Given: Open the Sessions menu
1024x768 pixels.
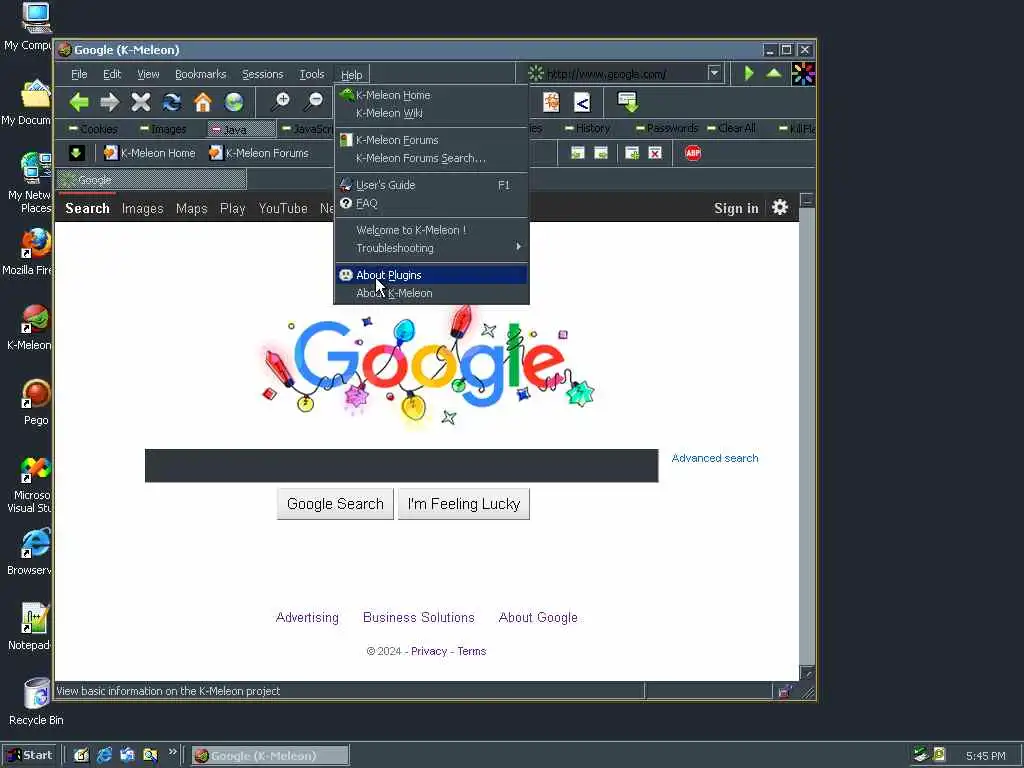Looking at the screenshot, I should tap(263, 74).
